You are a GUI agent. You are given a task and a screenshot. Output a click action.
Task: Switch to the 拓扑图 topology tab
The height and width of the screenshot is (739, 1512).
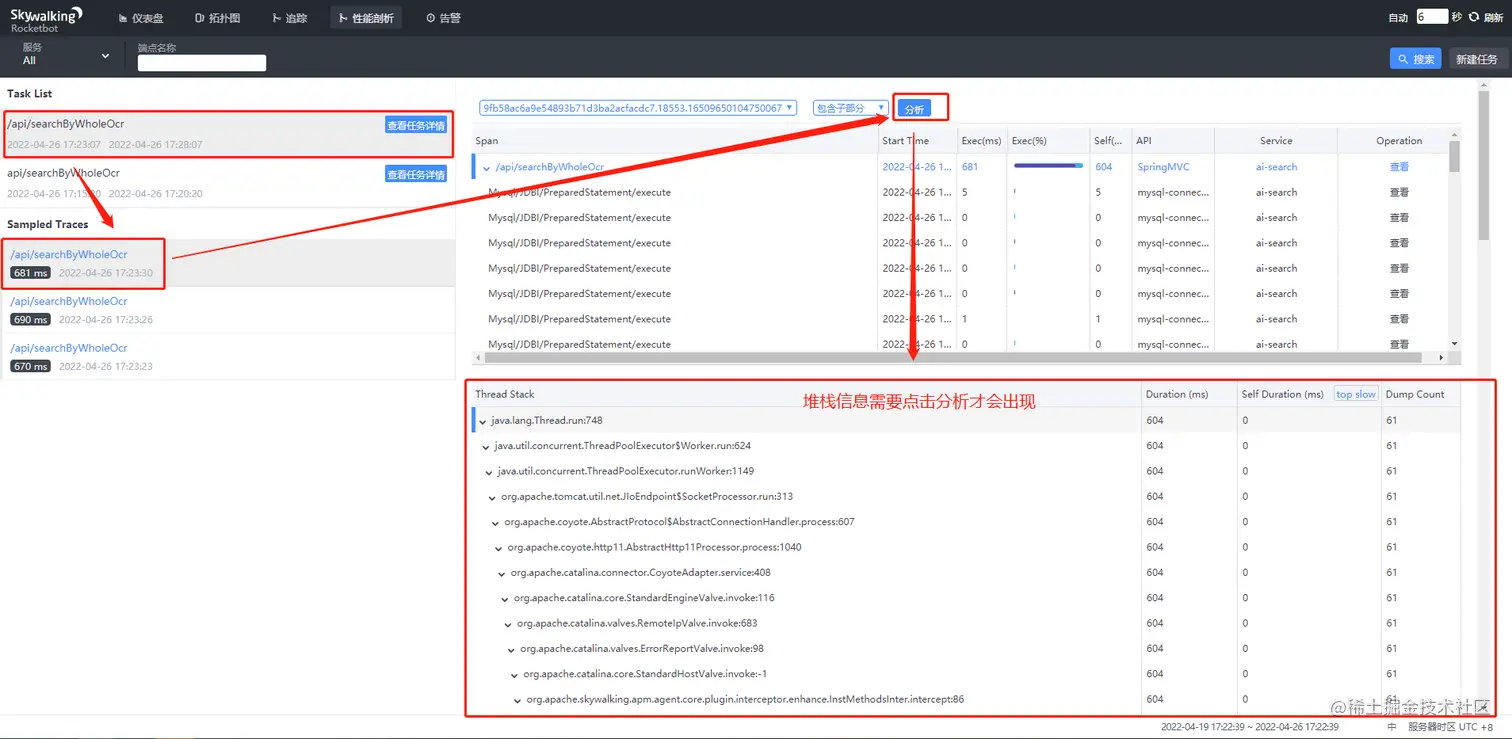click(x=217, y=18)
